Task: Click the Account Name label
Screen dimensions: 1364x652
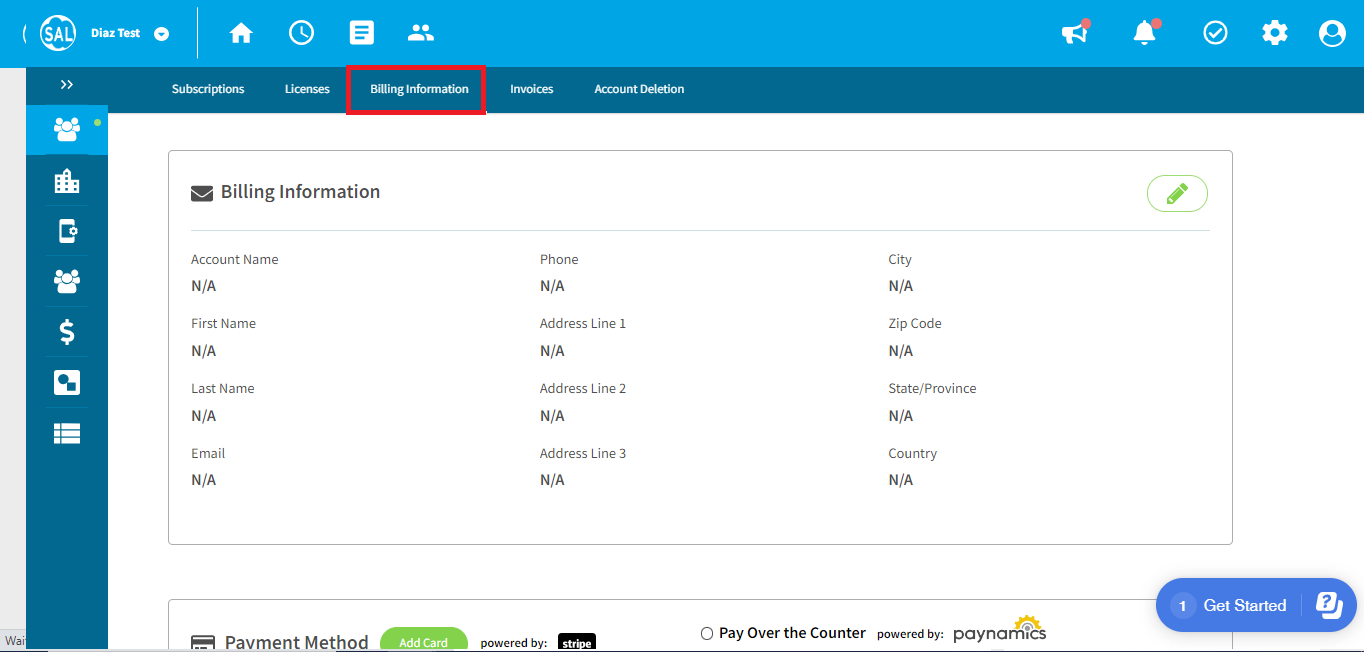Action: (x=235, y=259)
